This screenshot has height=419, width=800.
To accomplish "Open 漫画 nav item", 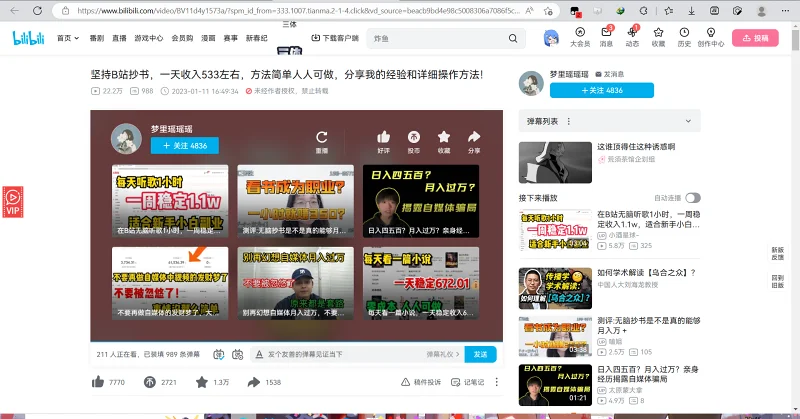I will (208, 38).
